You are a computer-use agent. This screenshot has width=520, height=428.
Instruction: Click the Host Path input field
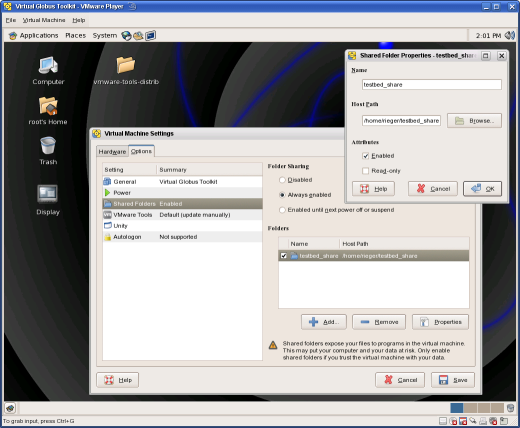pyautogui.click(x=401, y=121)
